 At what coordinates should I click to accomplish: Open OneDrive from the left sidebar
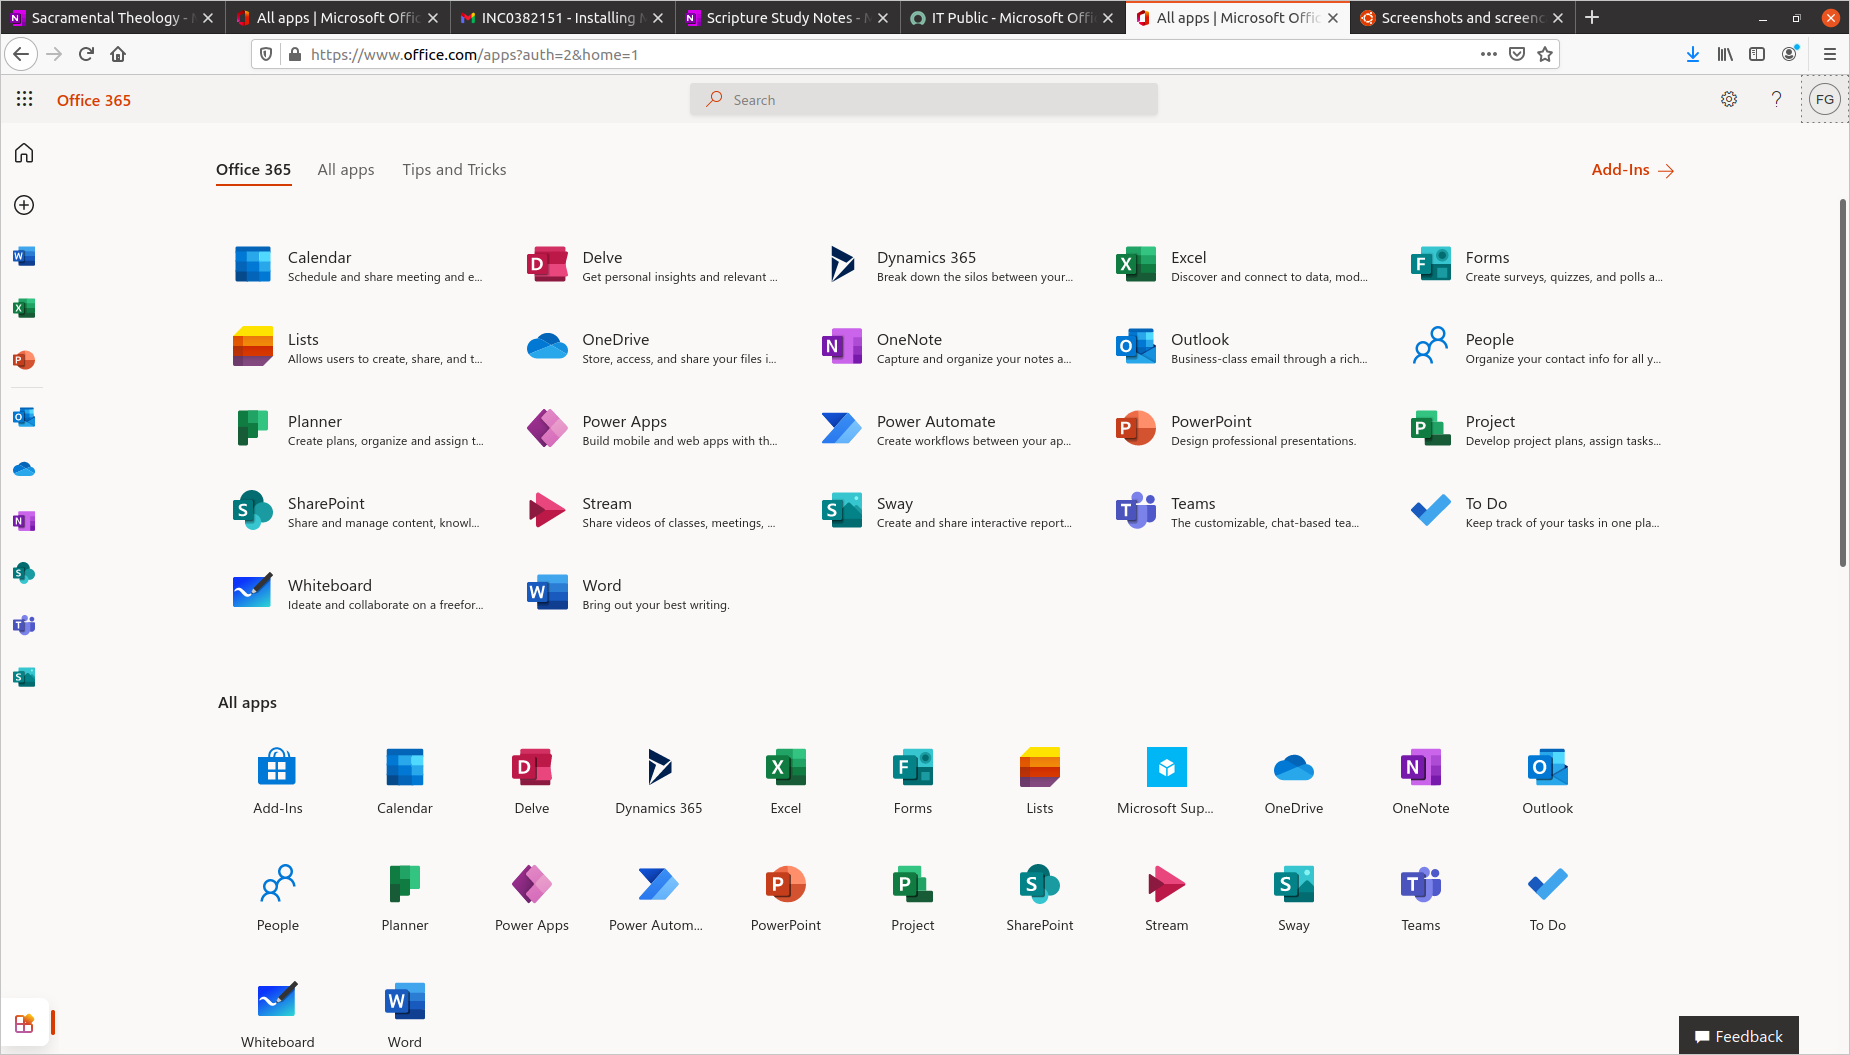(x=24, y=469)
